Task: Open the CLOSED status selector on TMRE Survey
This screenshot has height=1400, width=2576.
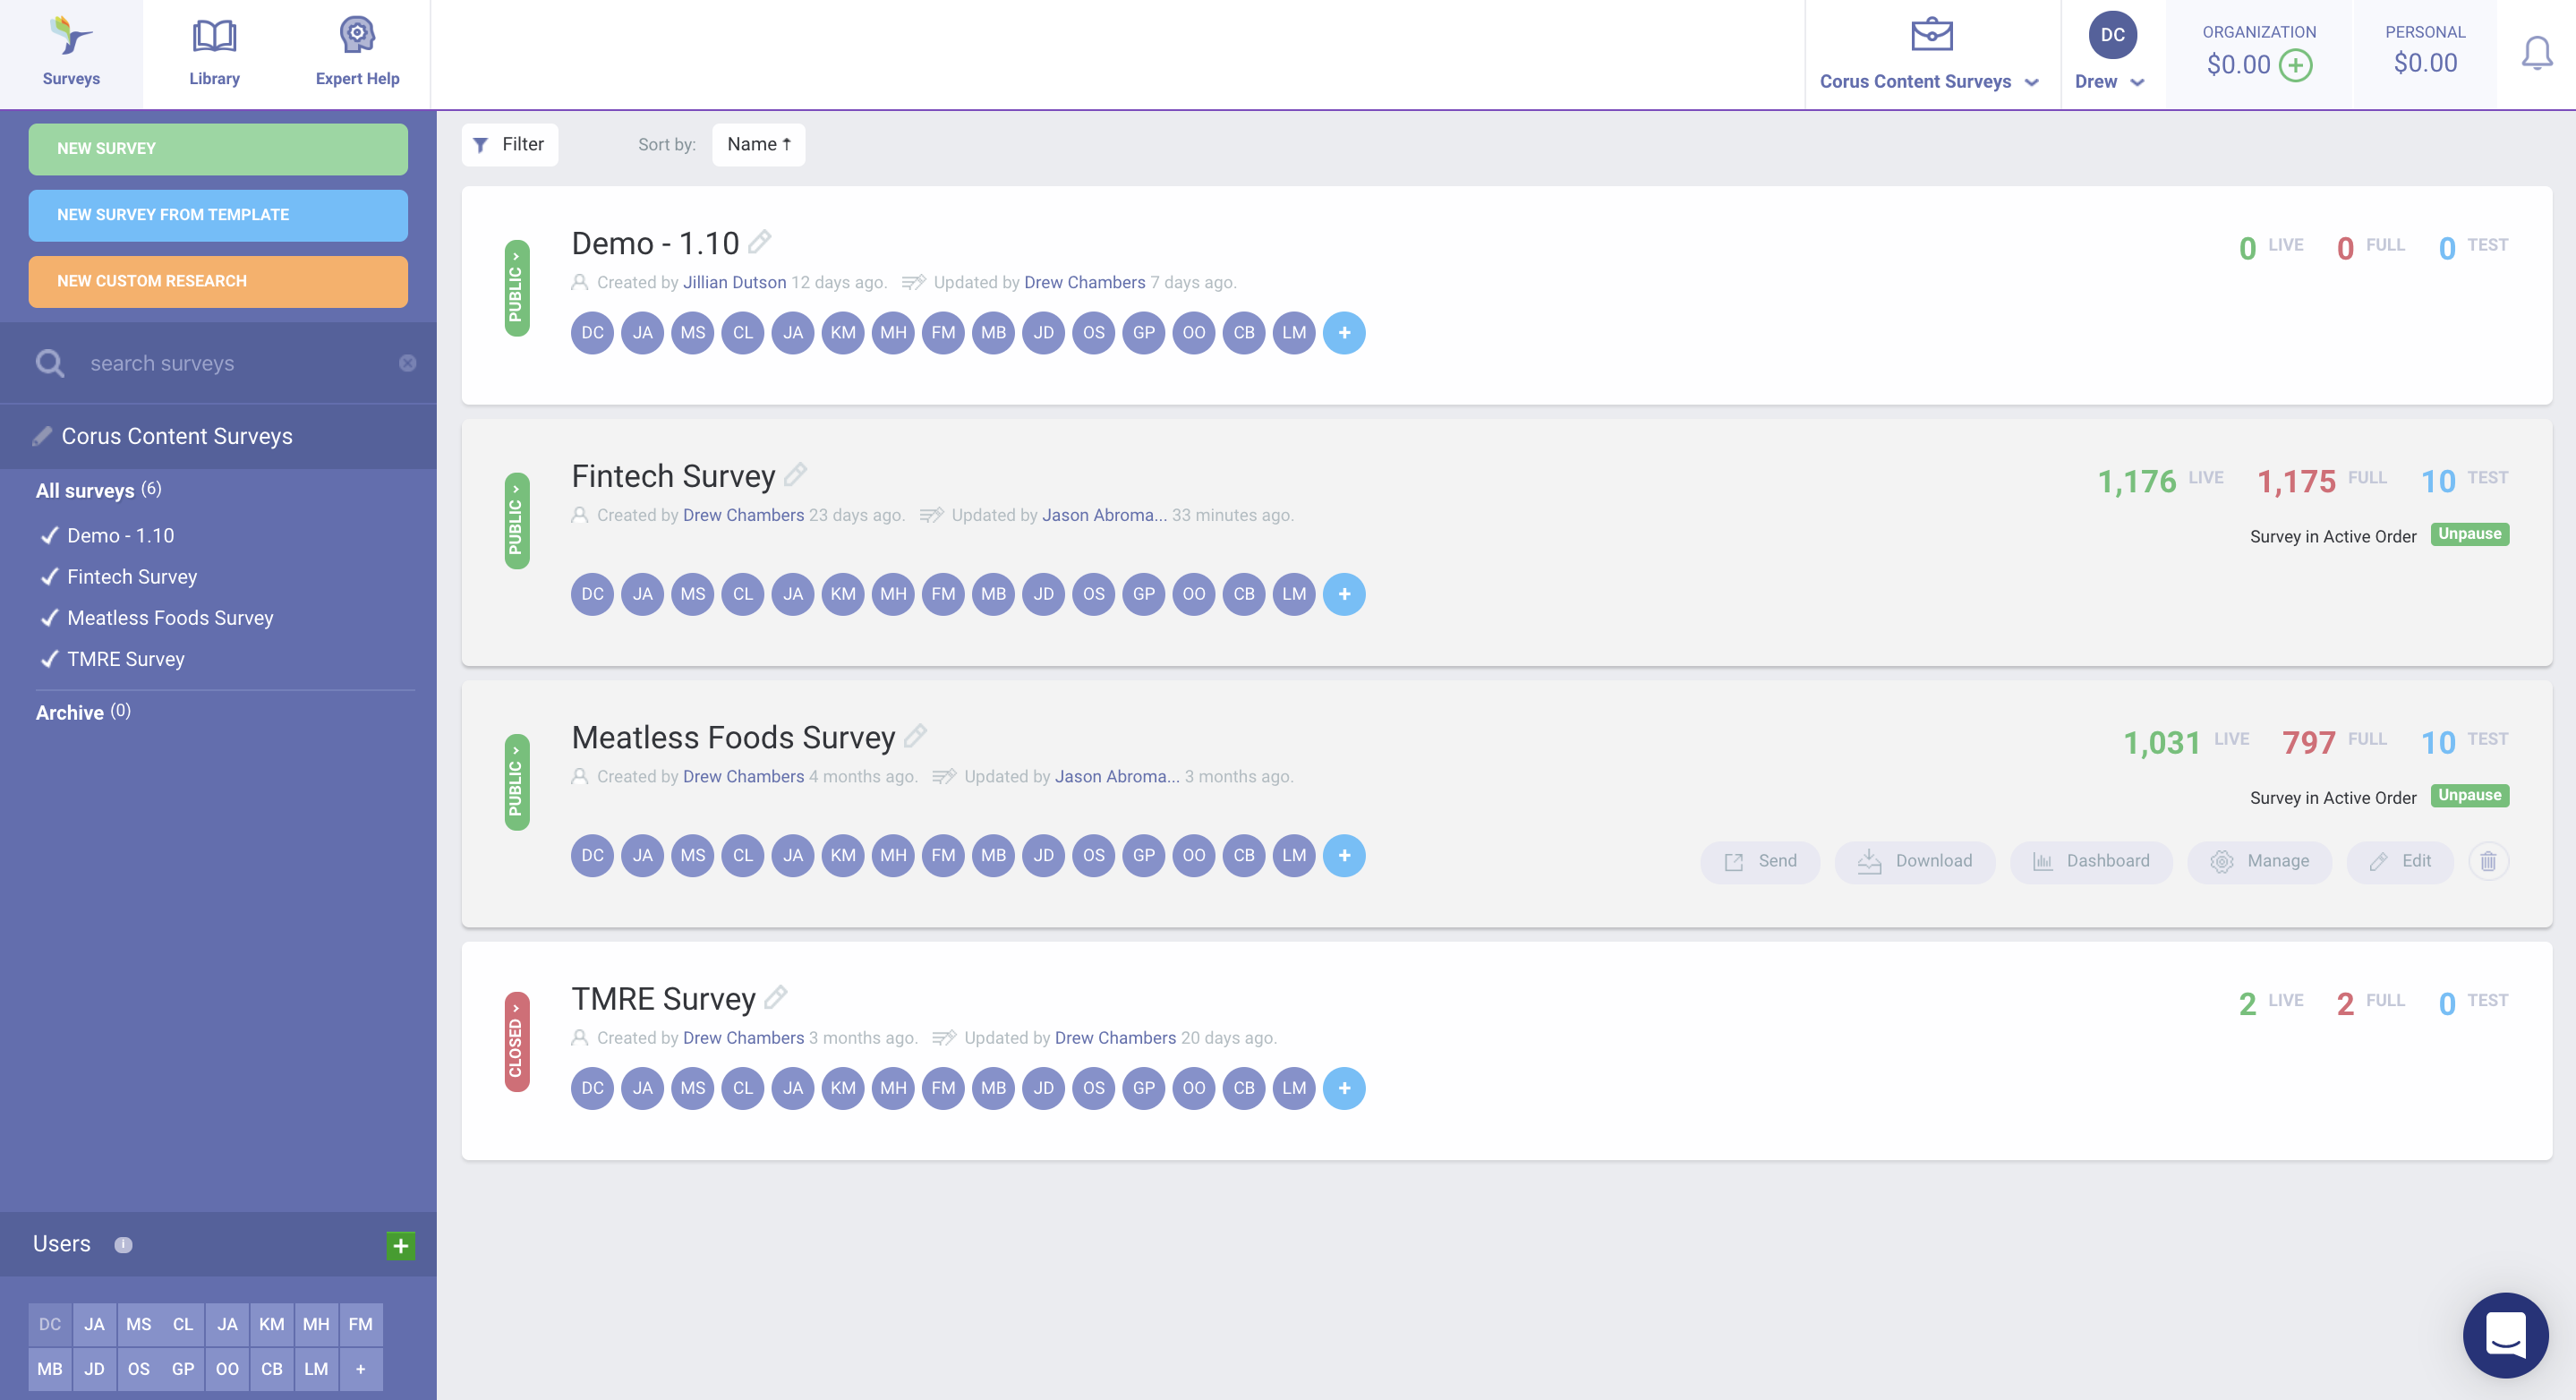Action: [x=516, y=1041]
